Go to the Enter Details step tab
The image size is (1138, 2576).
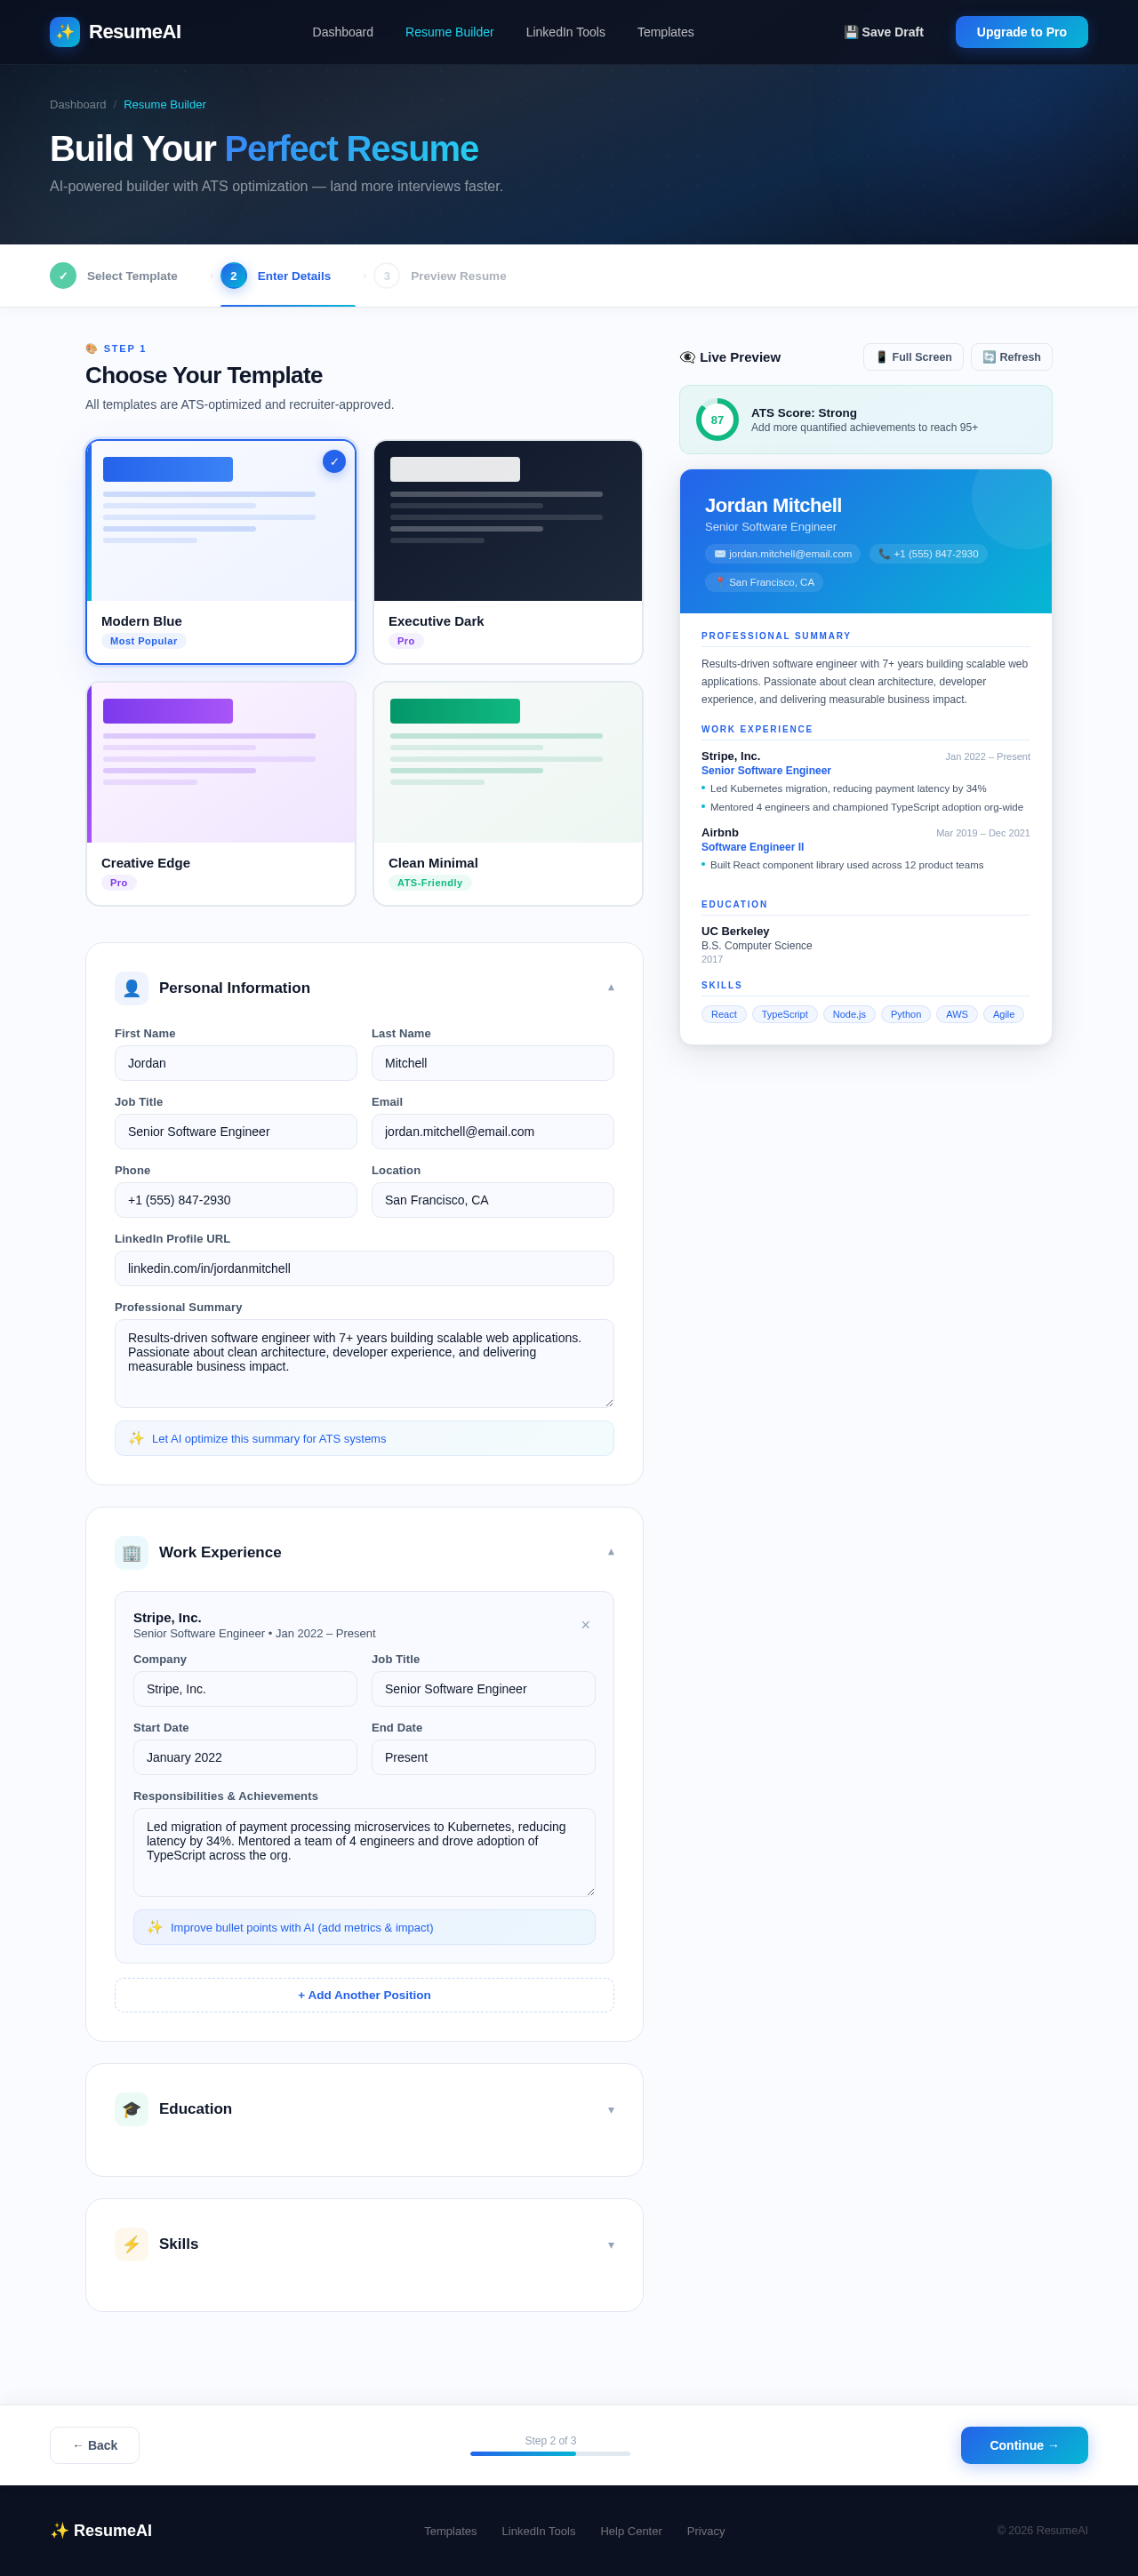click(288, 276)
